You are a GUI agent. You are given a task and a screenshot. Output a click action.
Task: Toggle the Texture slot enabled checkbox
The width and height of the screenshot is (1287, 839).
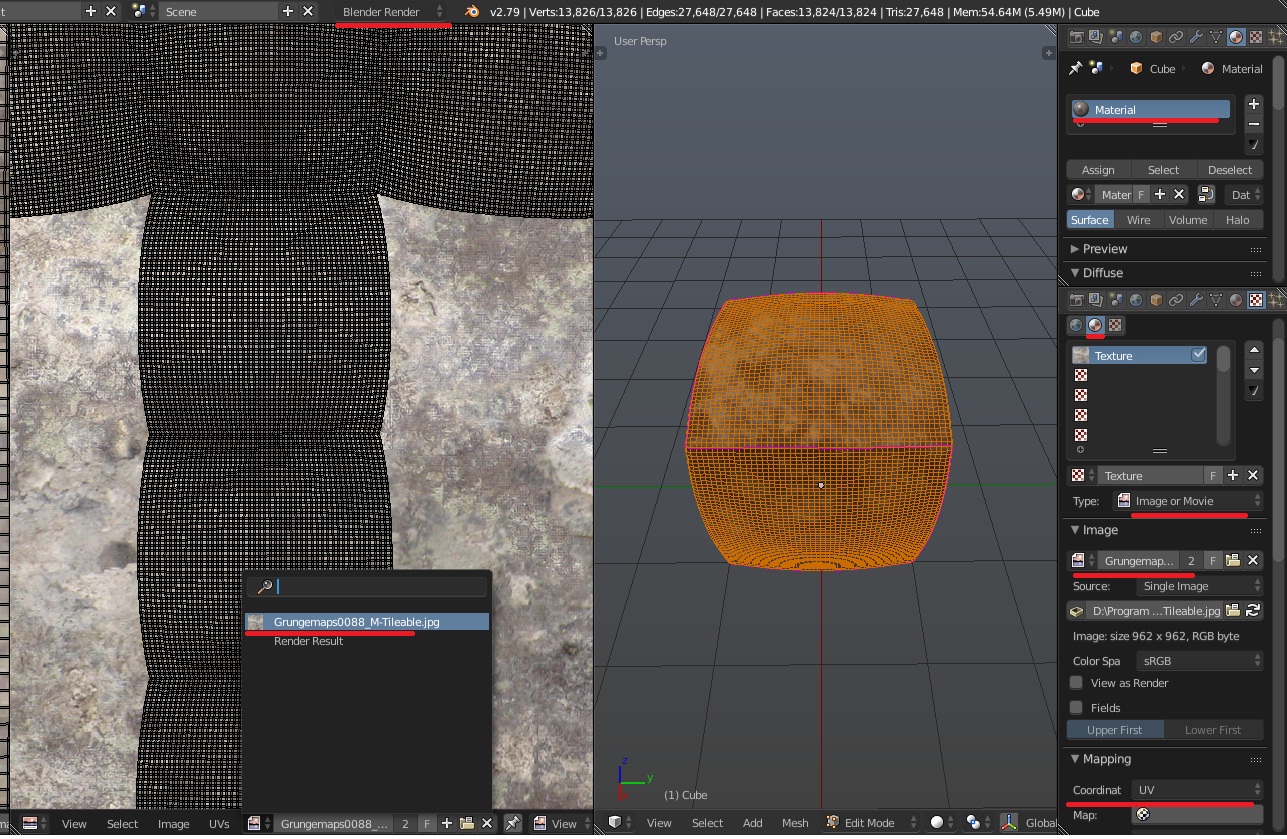(1199, 355)
